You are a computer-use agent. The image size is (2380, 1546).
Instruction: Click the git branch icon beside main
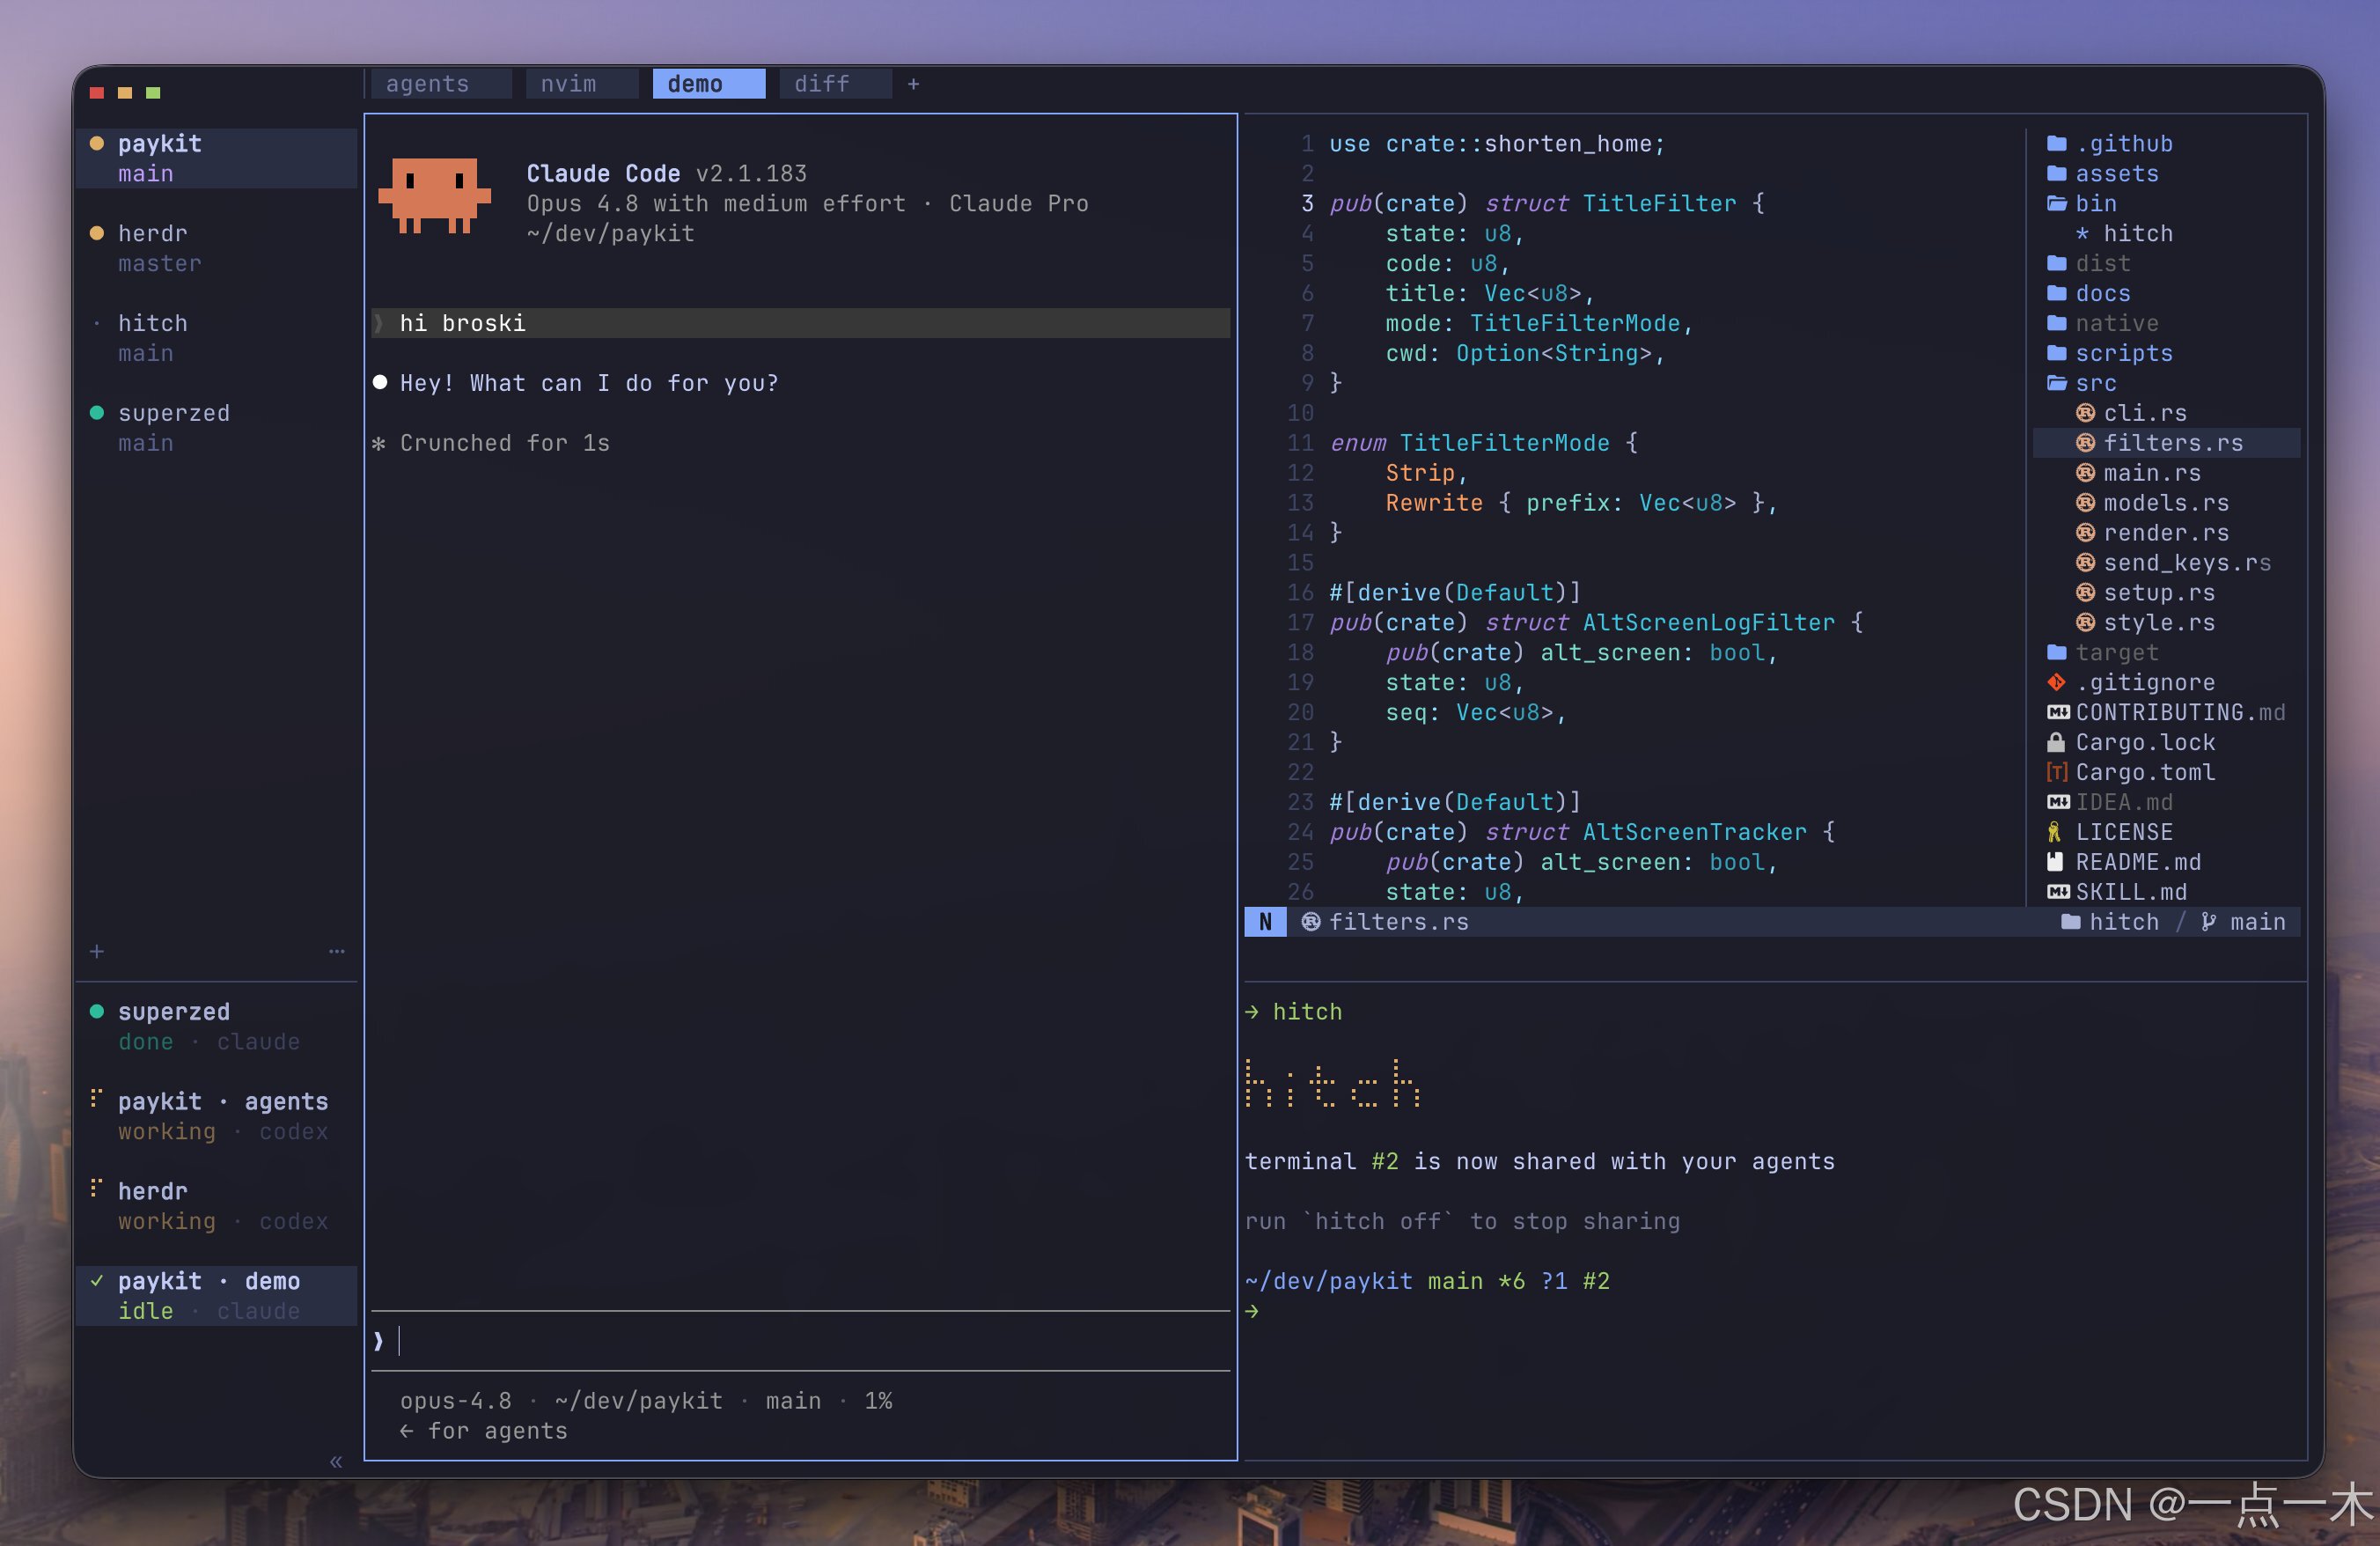(x=2209, y=922)
